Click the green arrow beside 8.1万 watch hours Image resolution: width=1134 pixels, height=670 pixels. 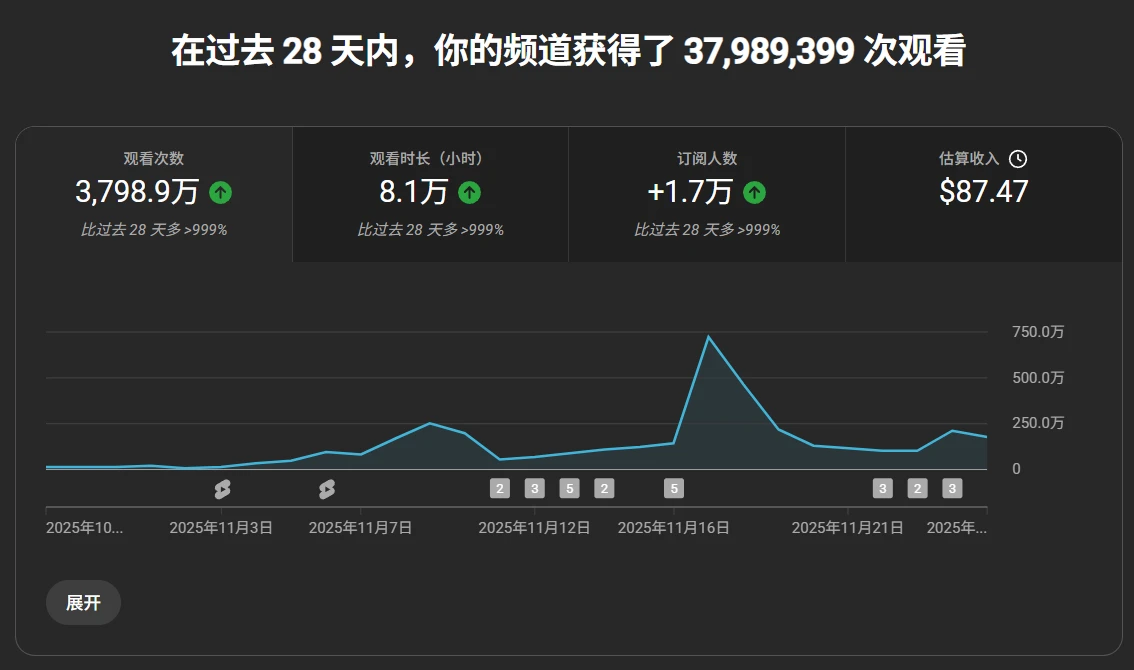[469, 192]
